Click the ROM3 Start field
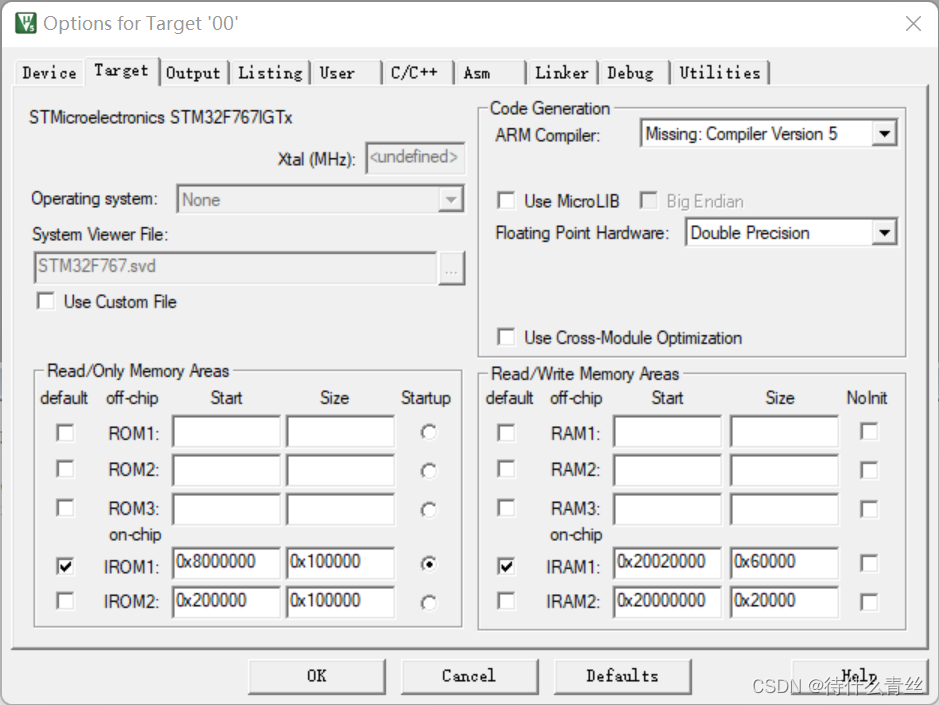The width and height of the screenshot is (939, 705). click(226, 509)
